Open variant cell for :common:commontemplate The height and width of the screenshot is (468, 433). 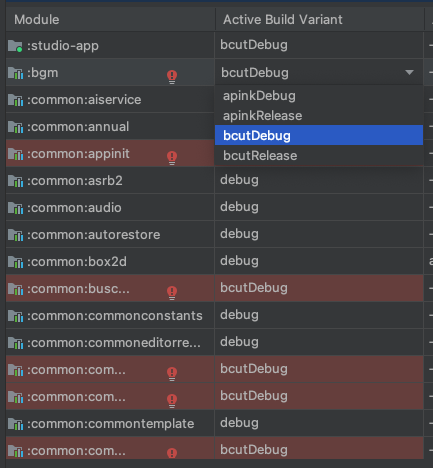point(319,423)
